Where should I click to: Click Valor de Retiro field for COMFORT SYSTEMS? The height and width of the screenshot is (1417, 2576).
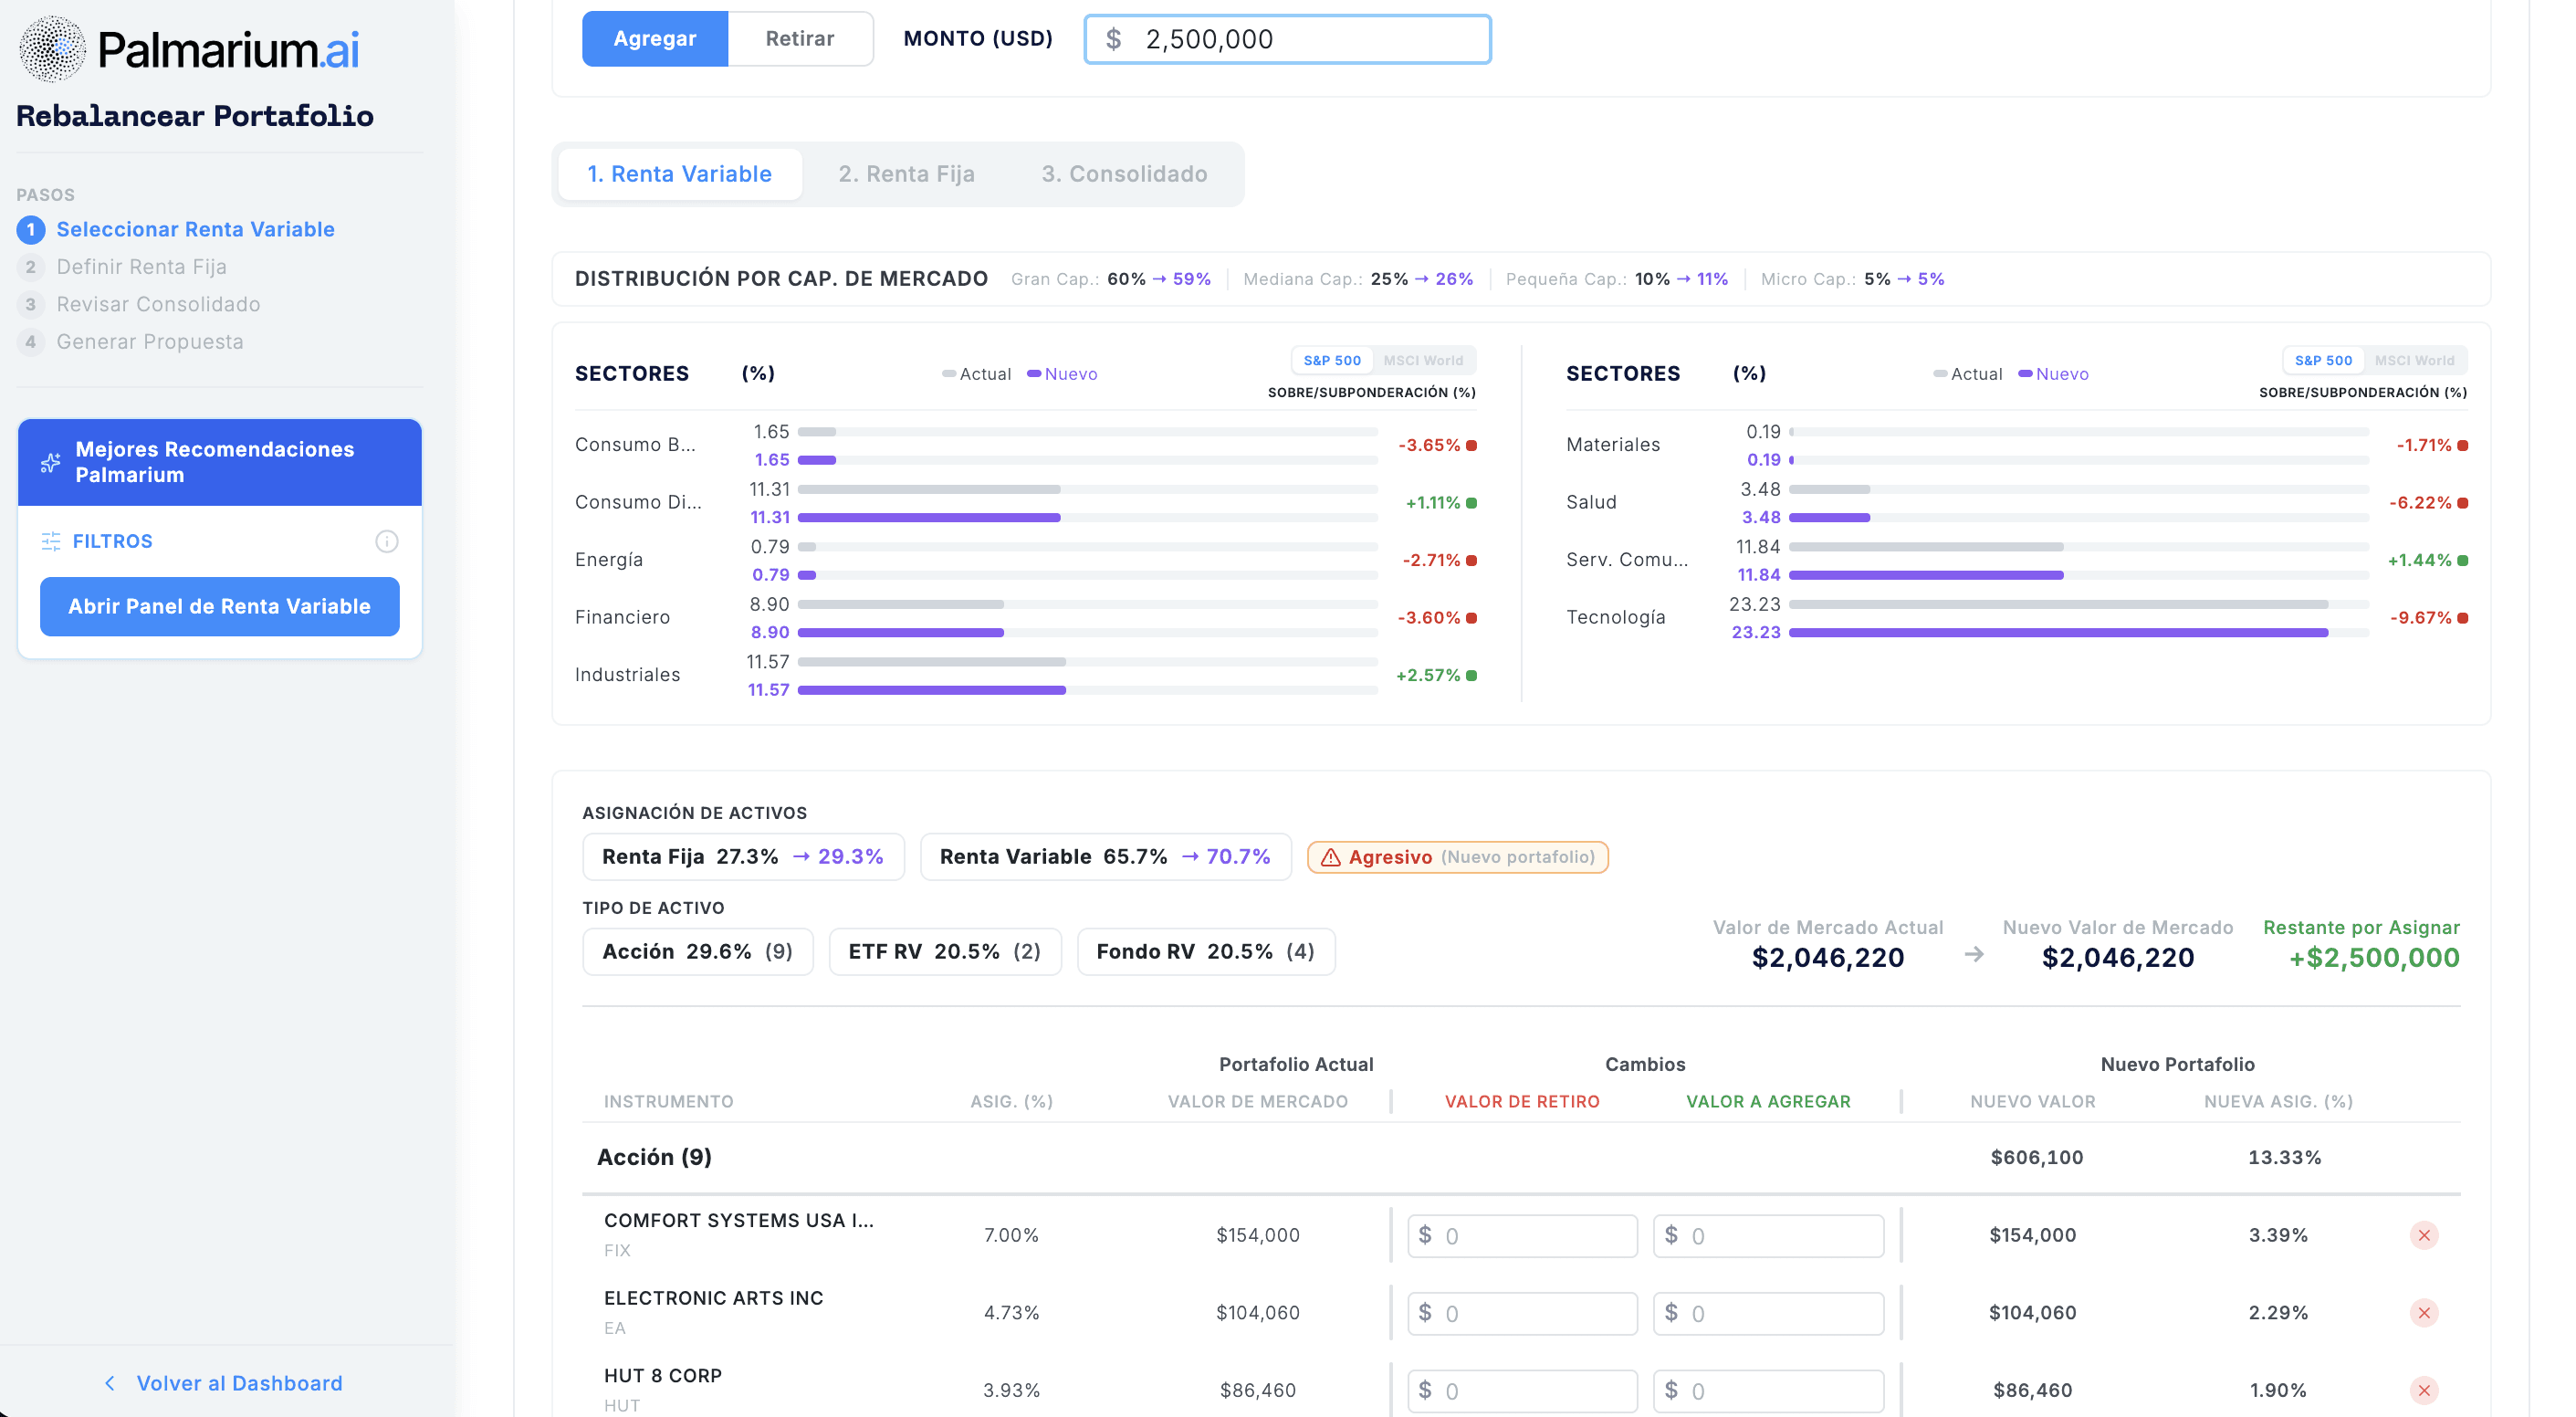(1522, 1236)
